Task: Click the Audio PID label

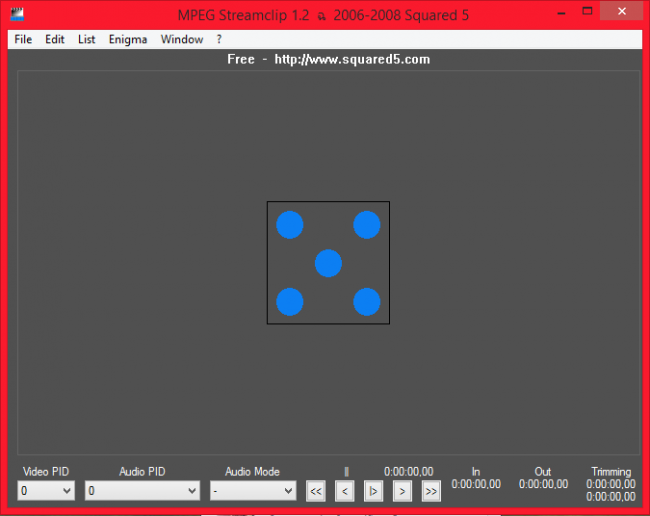Action: [x=142, y=472]
